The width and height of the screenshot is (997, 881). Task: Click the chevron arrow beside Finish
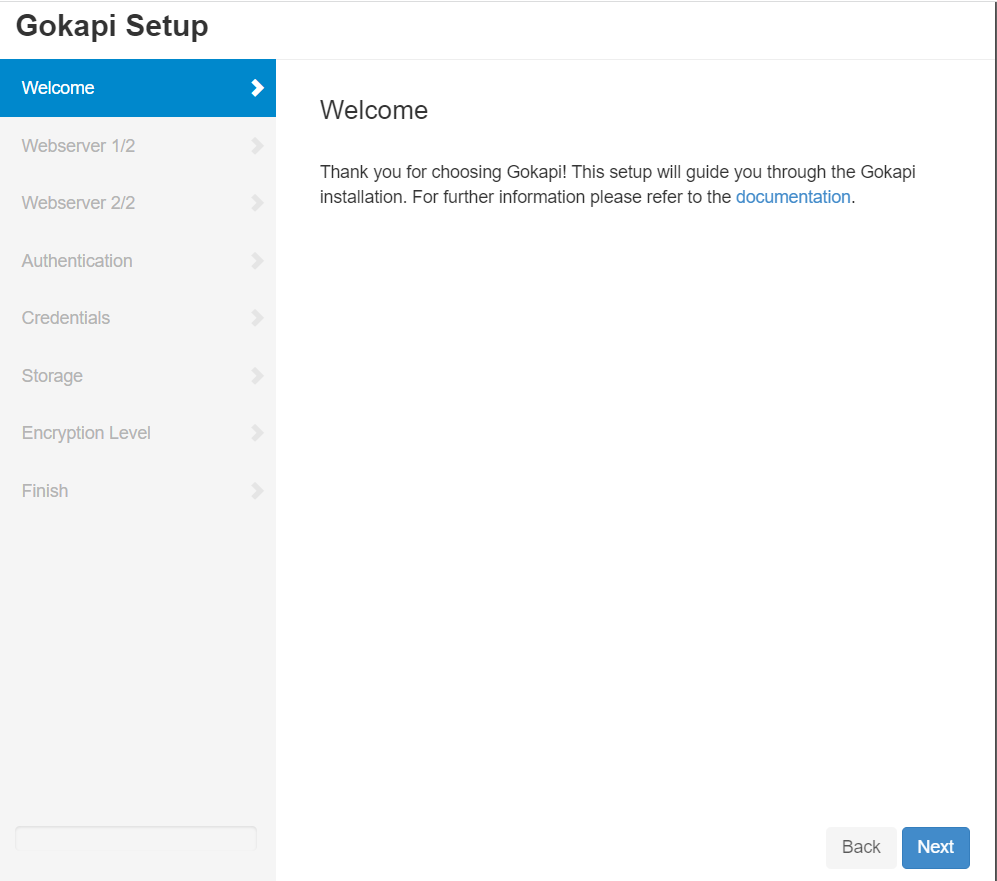coord(257,491)
